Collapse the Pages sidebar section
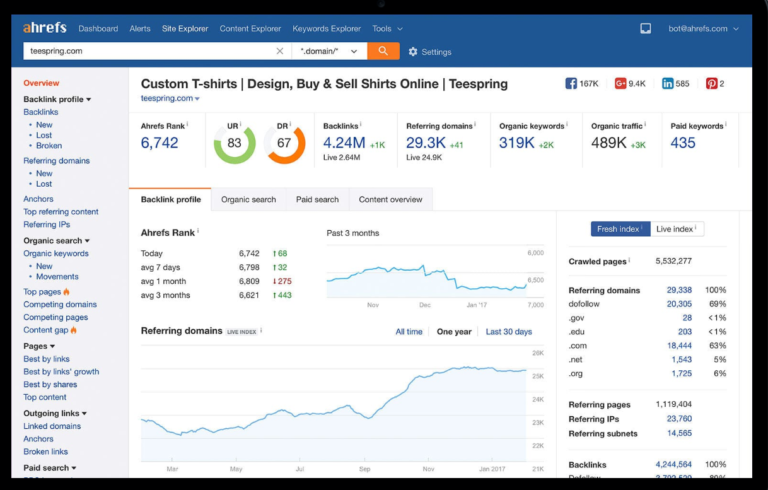The height and width of the screenshot is (490, 768). [x=39, y=346]
